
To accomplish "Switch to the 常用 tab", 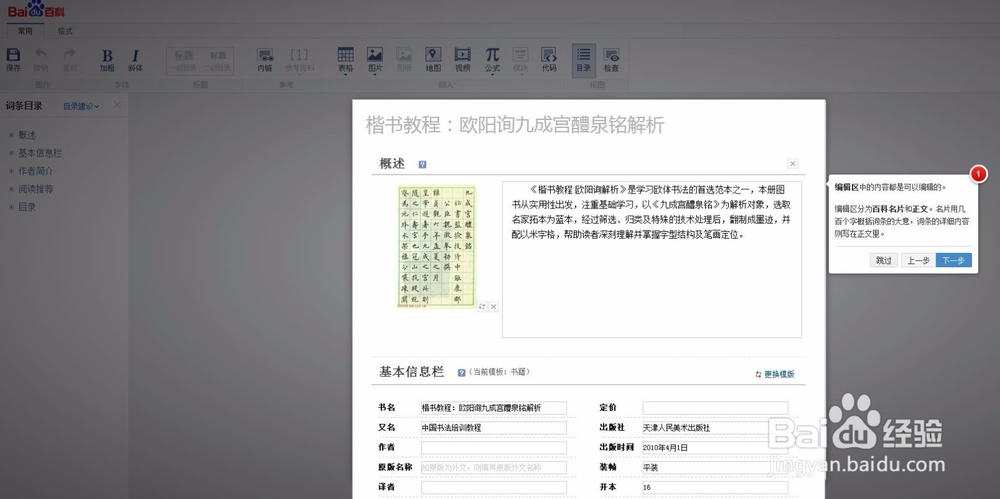I will [x=25, y=31].
